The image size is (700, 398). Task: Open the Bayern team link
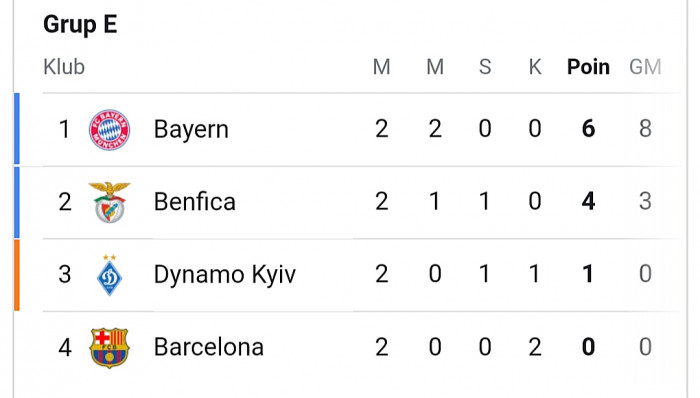(191, 129)
